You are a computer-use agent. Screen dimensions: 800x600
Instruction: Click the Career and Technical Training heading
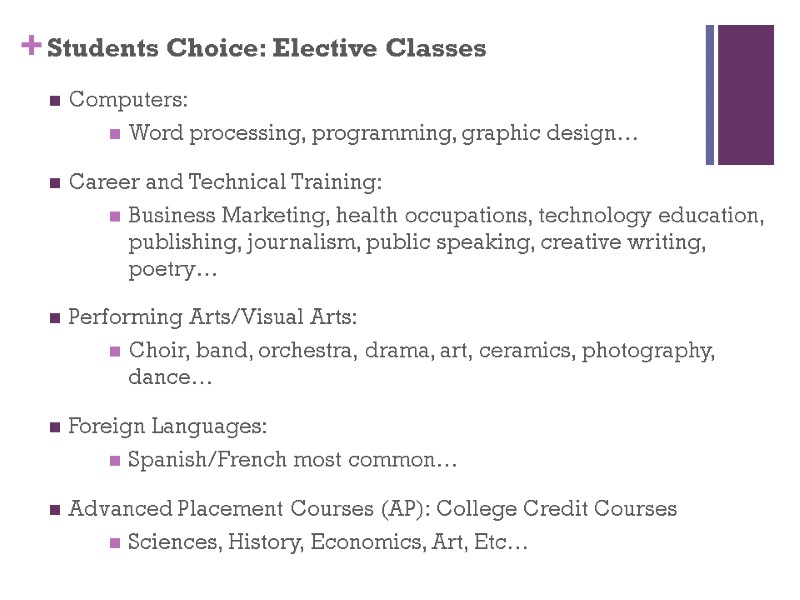[x=225, y=183]
